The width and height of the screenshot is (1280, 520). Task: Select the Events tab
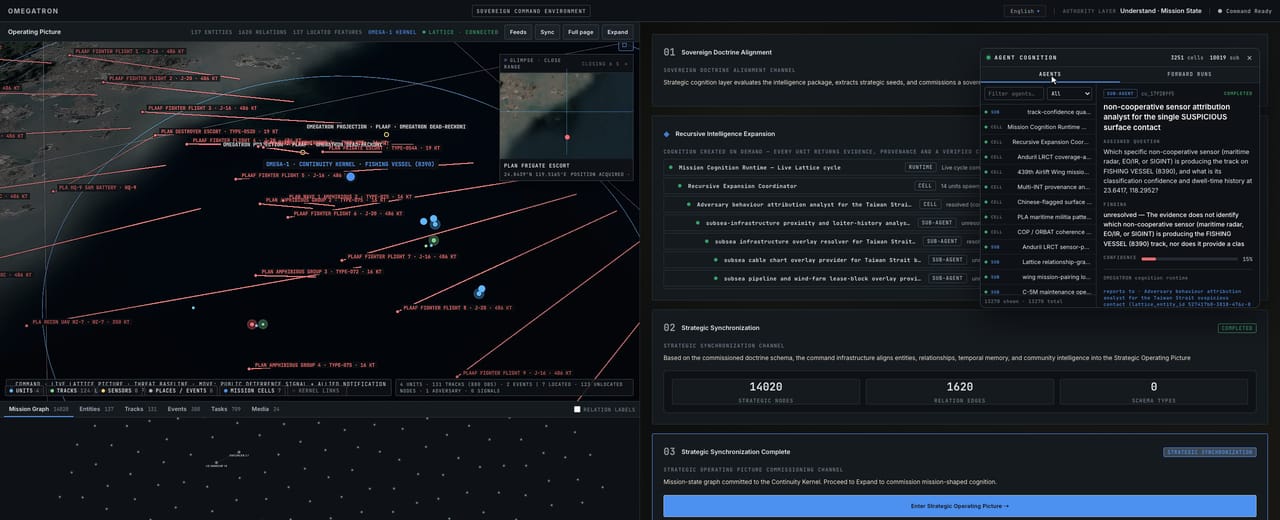pos(183,409)
